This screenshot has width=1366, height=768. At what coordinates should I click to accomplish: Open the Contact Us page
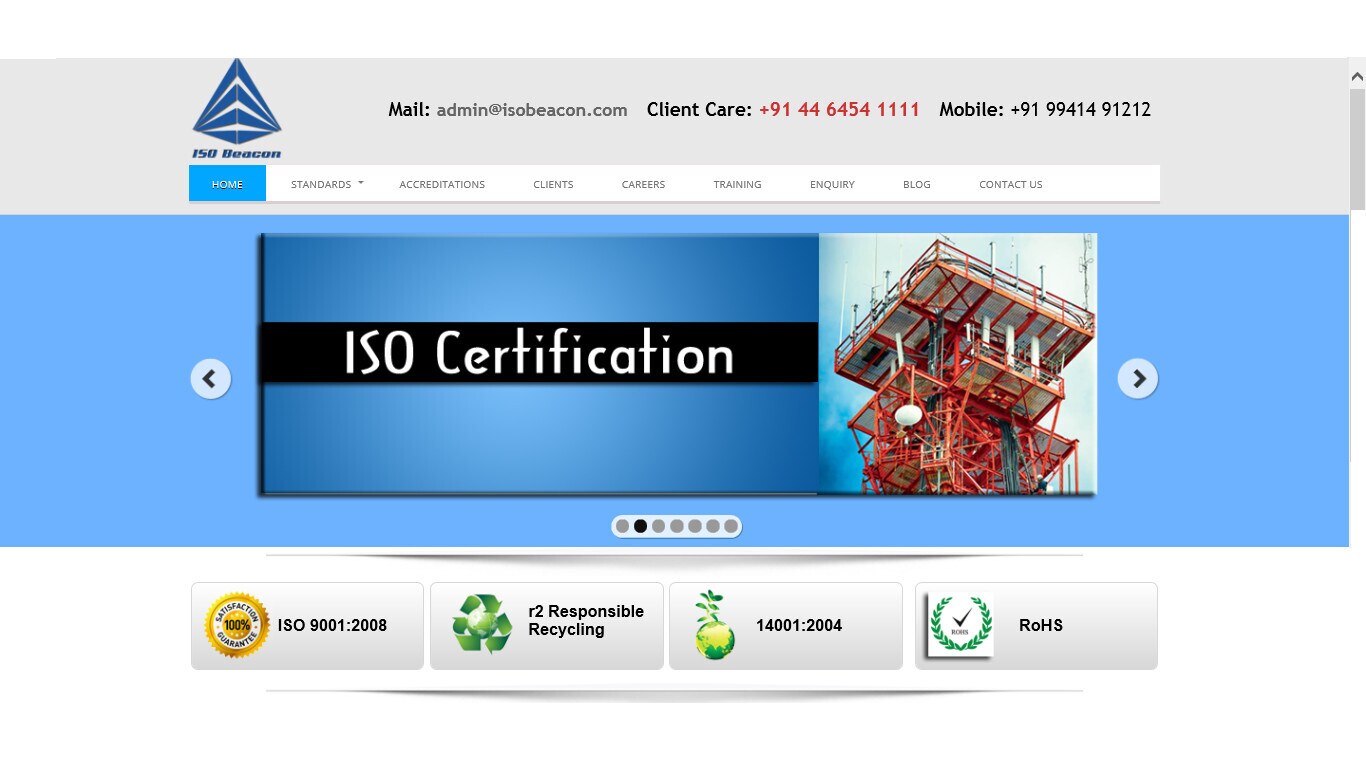tap(1010, 184)
